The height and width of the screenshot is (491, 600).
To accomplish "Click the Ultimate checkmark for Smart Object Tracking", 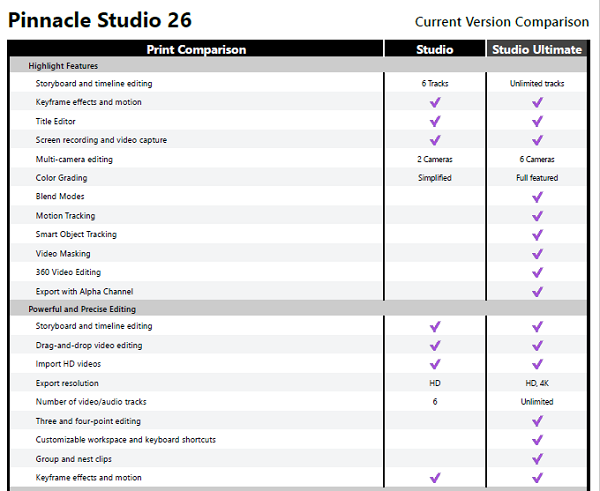I will [537, 235].
